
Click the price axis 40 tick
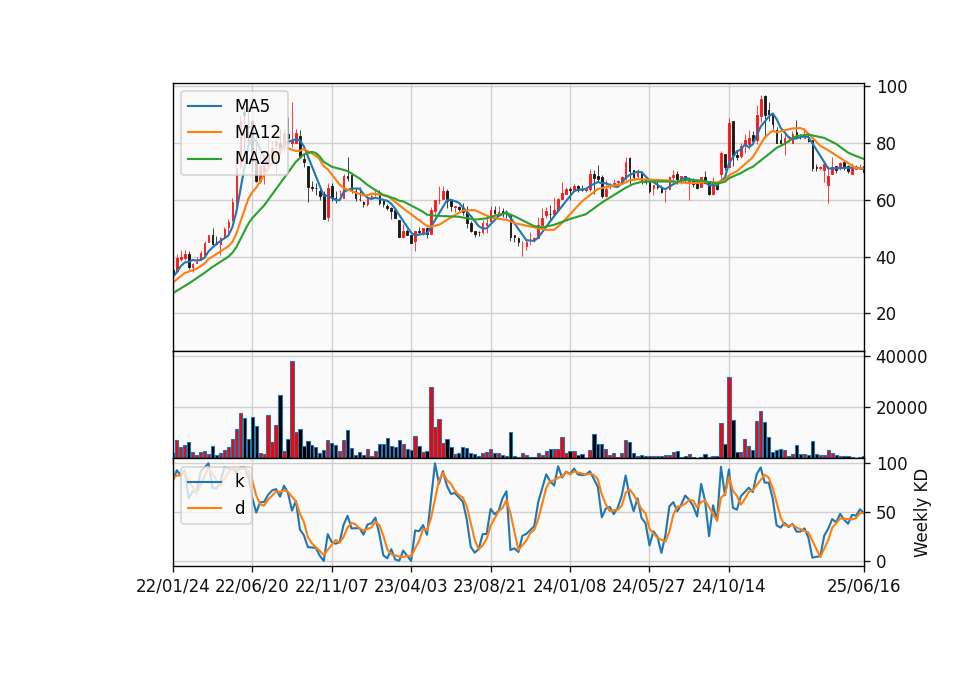886,258
